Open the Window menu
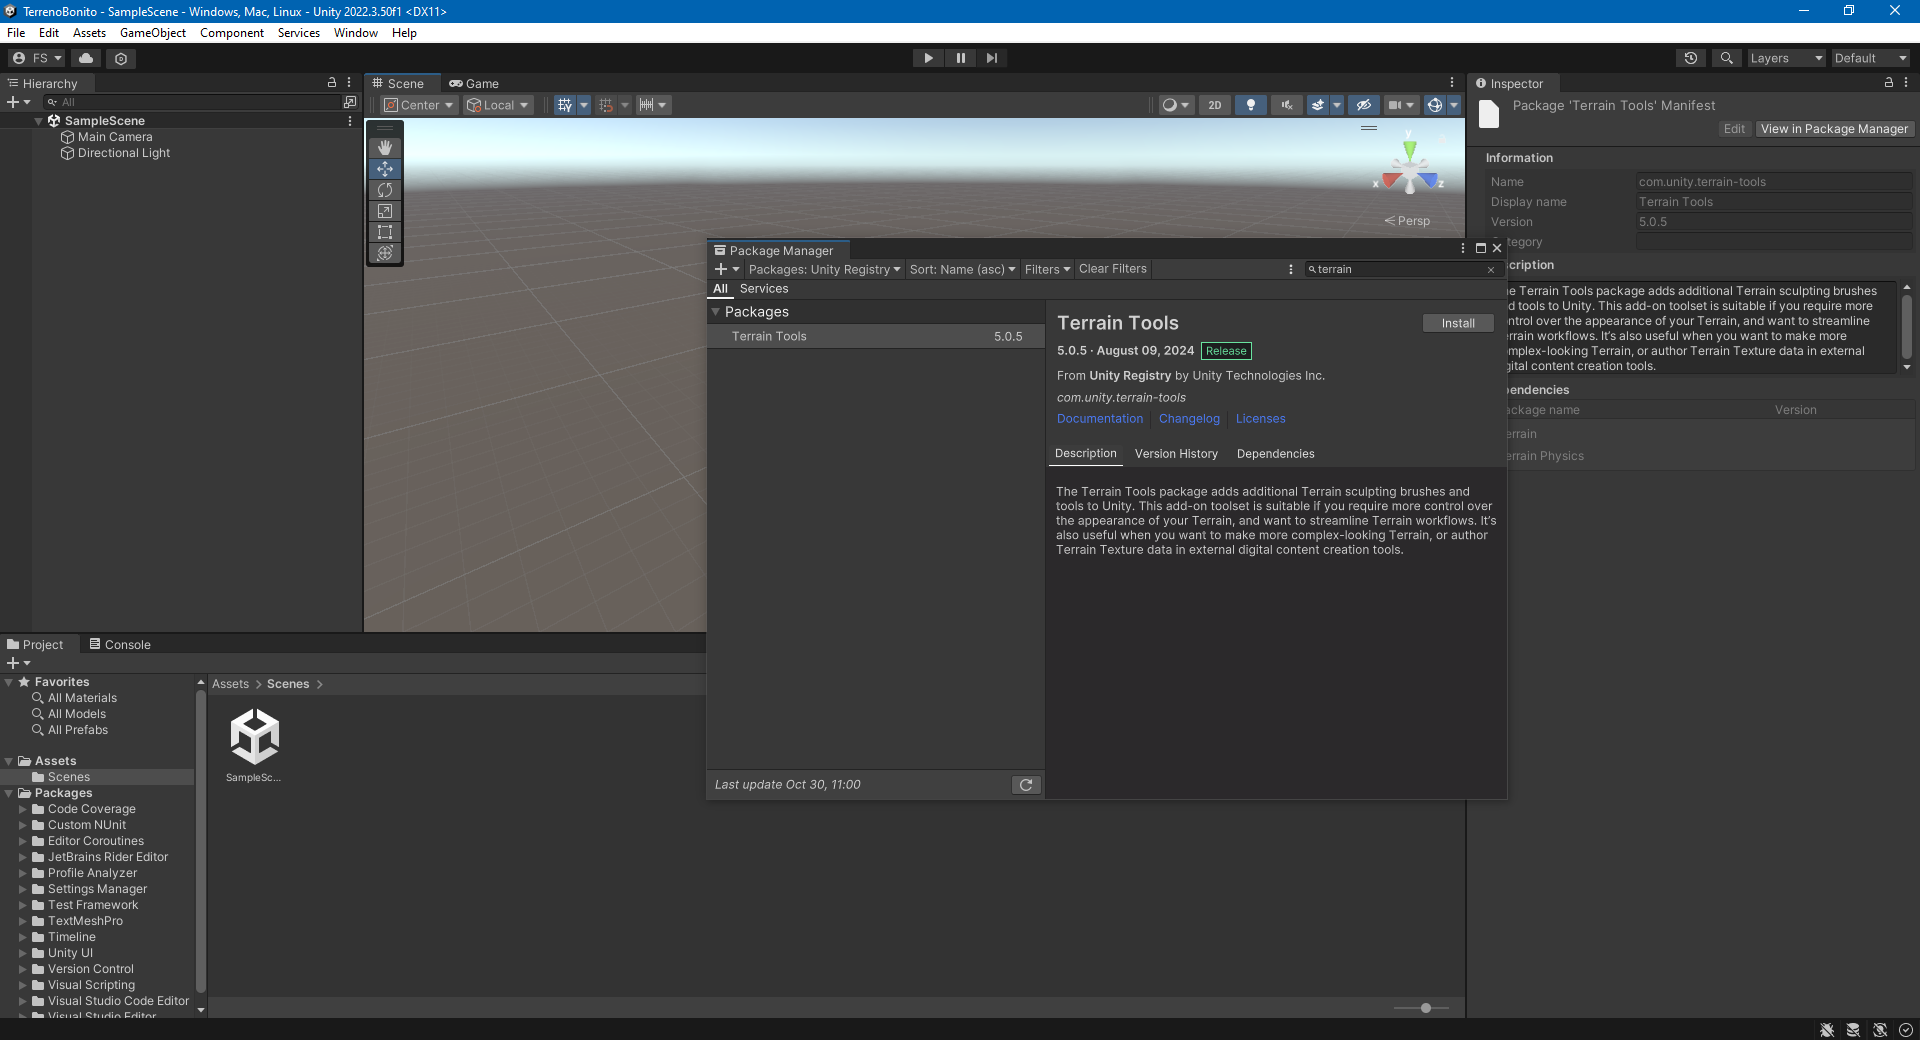The image size is (1920, 1040). (x=355, y=33)
